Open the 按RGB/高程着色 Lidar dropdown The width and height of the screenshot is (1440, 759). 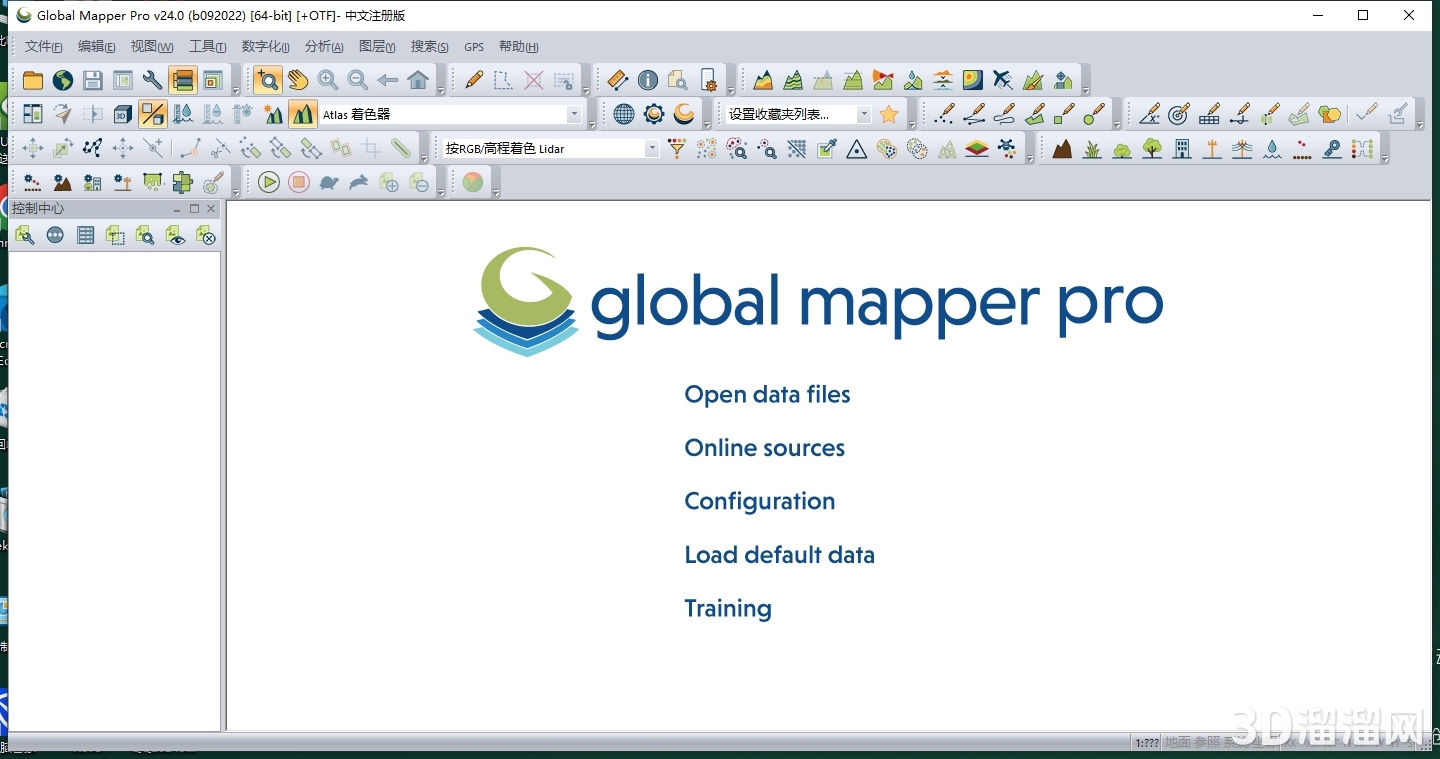(x=651, y=148)
